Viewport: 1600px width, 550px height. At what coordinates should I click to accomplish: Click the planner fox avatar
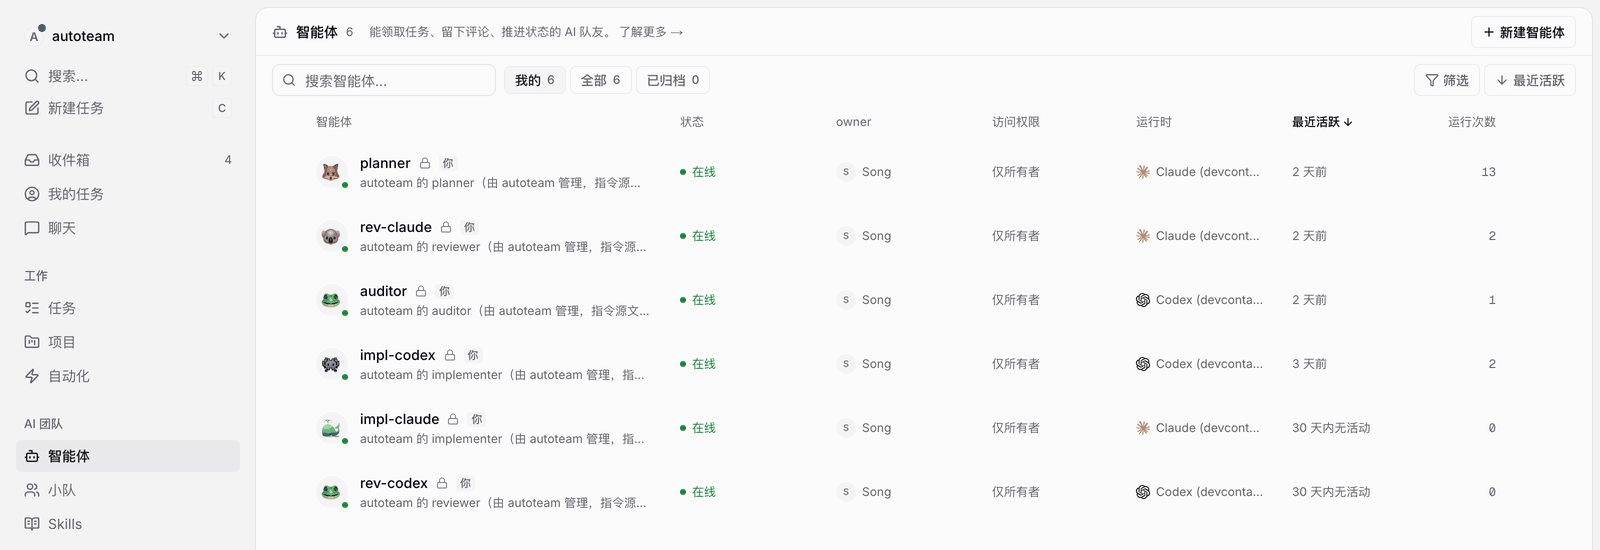tap(331, 172)
